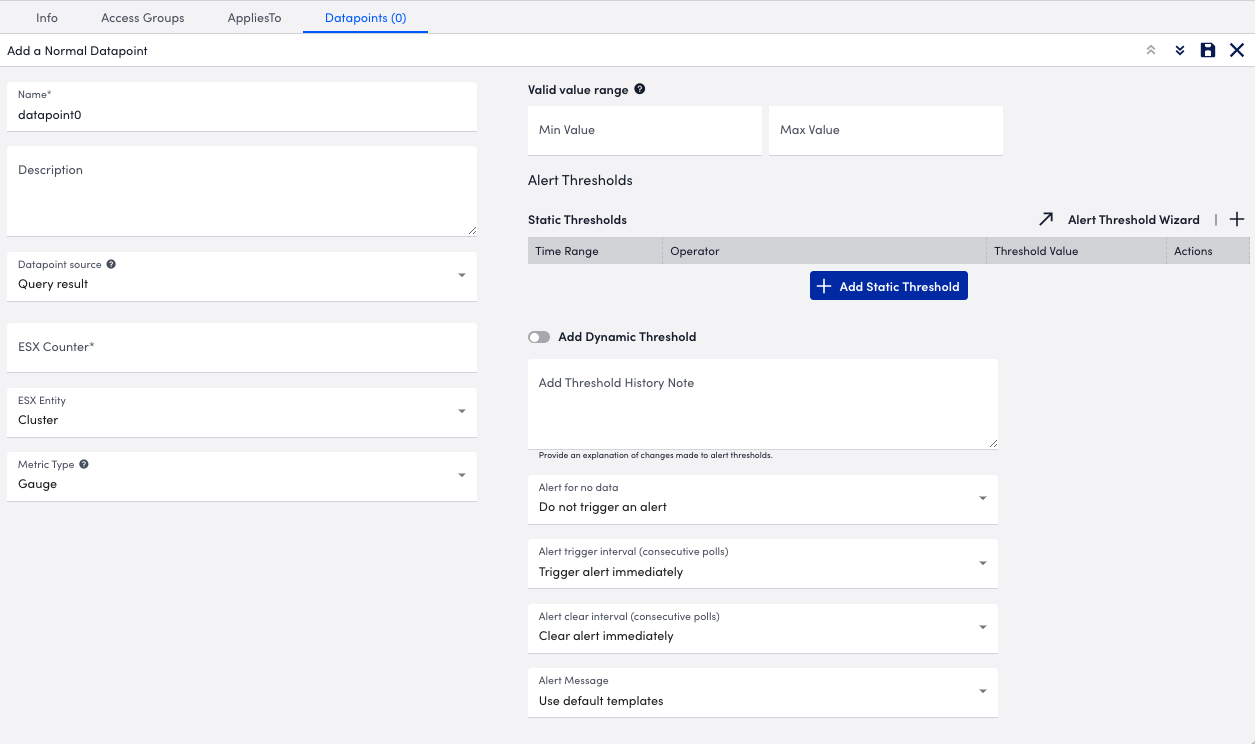
Task: Switch to the AppliesTo tab
Action: click(x=254, y=18)
